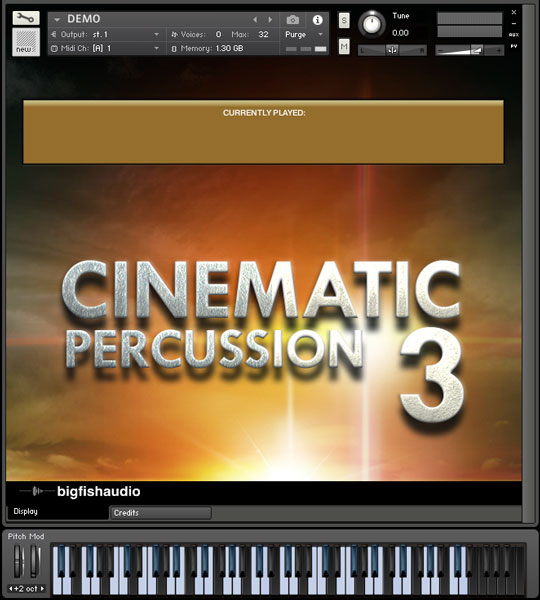The width and height of the screenshot is (540, 600).
Task: Shift keyboard octave down with left arrow
Action: 11,589
